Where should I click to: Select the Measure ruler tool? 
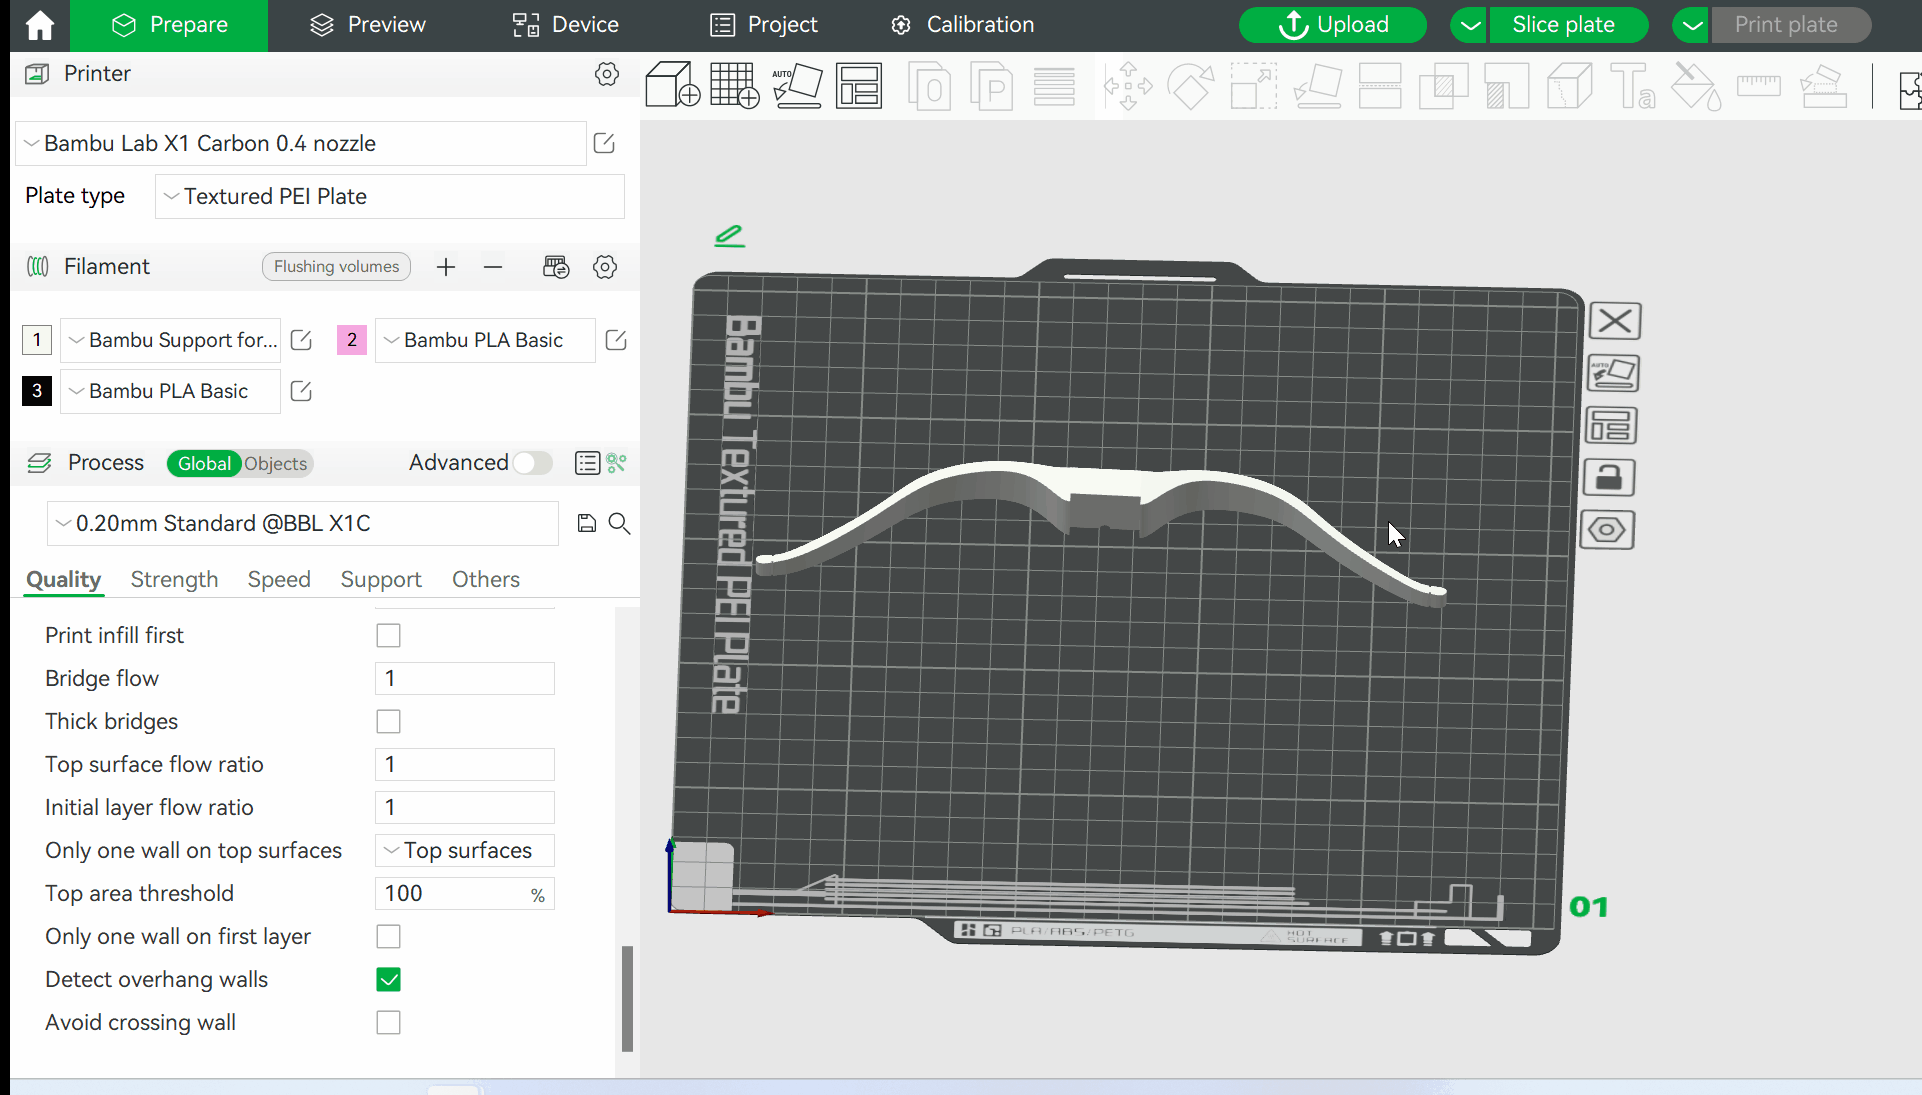[1759, 86]
